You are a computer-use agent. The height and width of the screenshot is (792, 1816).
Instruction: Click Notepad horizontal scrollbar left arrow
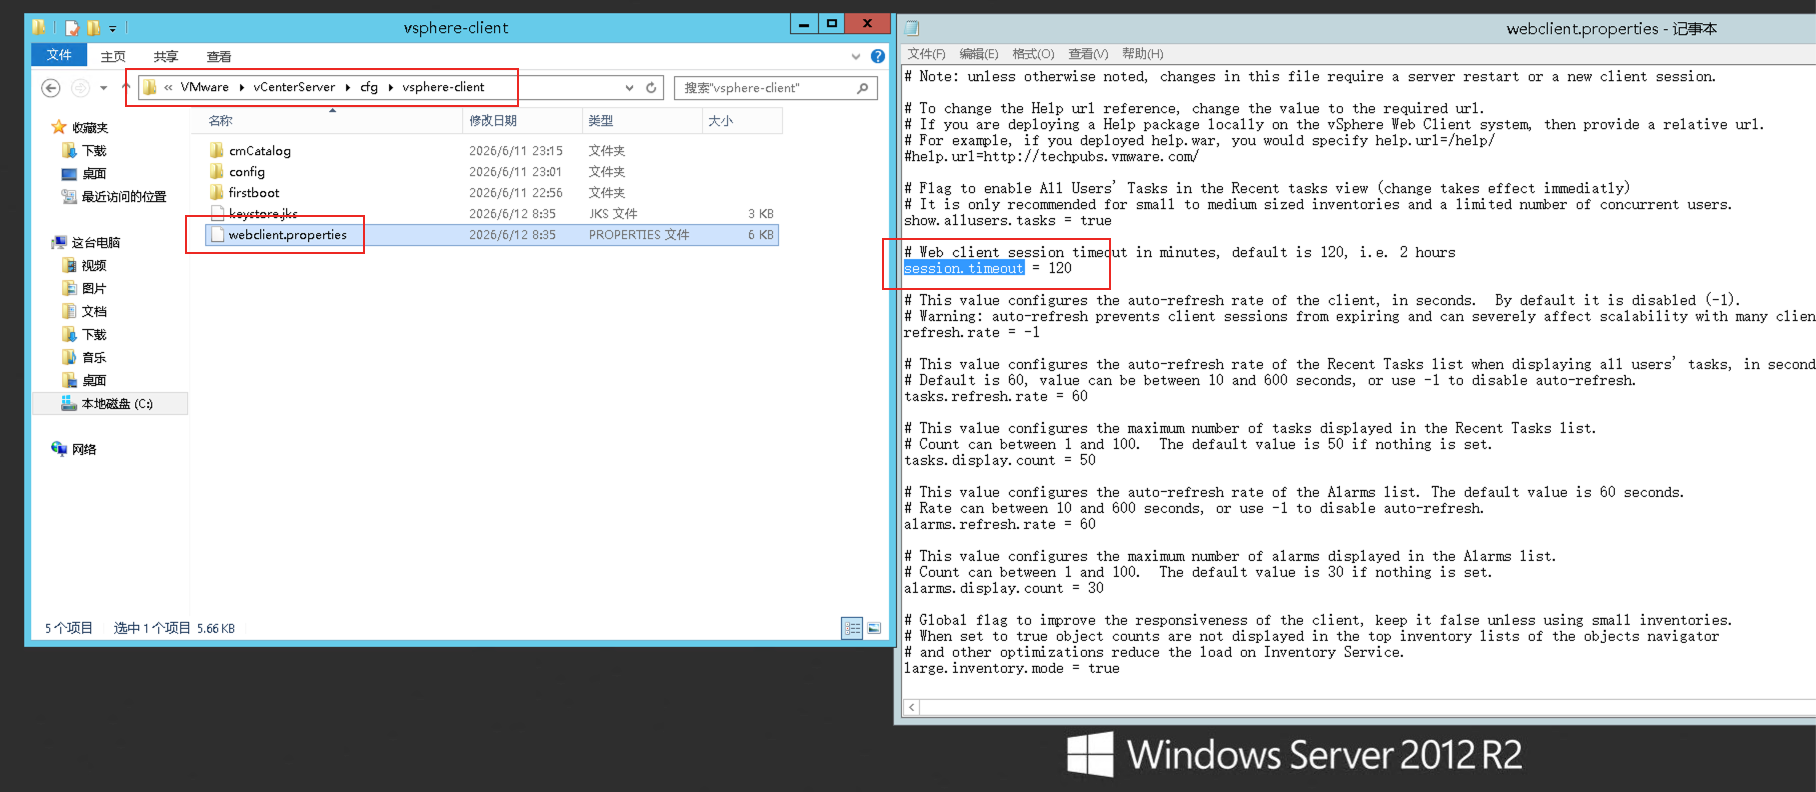coord(911,707)
